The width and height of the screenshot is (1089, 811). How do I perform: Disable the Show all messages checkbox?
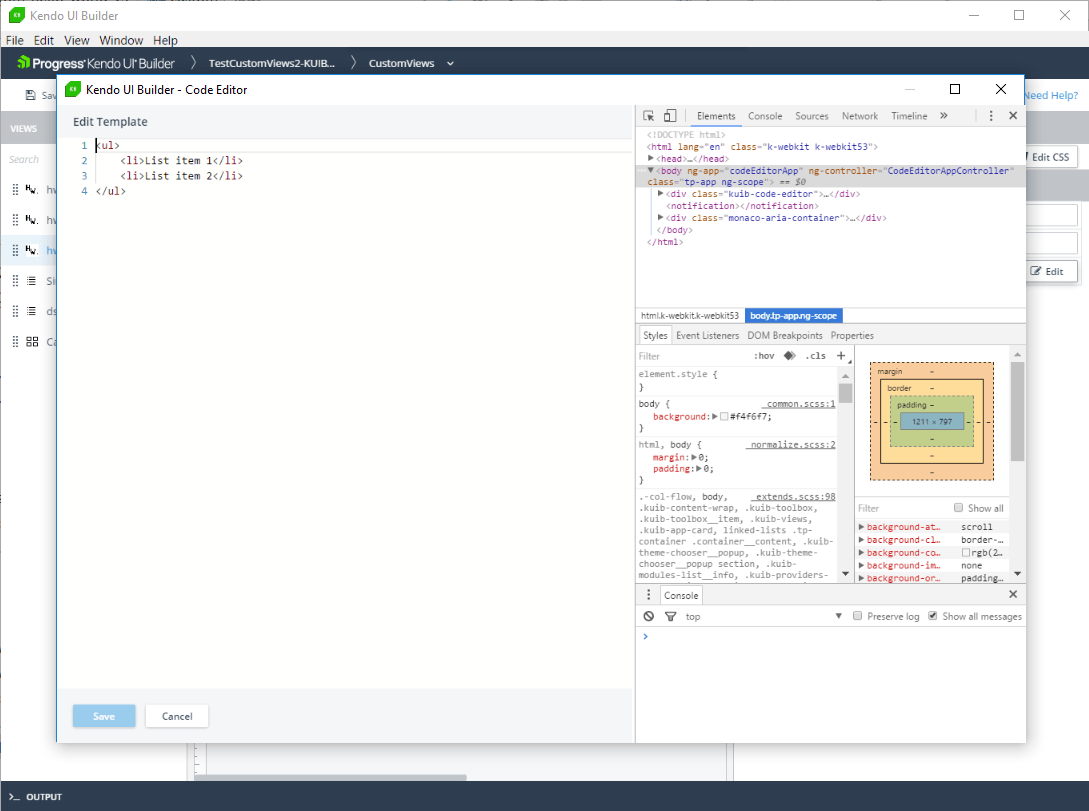pos(935,616)
